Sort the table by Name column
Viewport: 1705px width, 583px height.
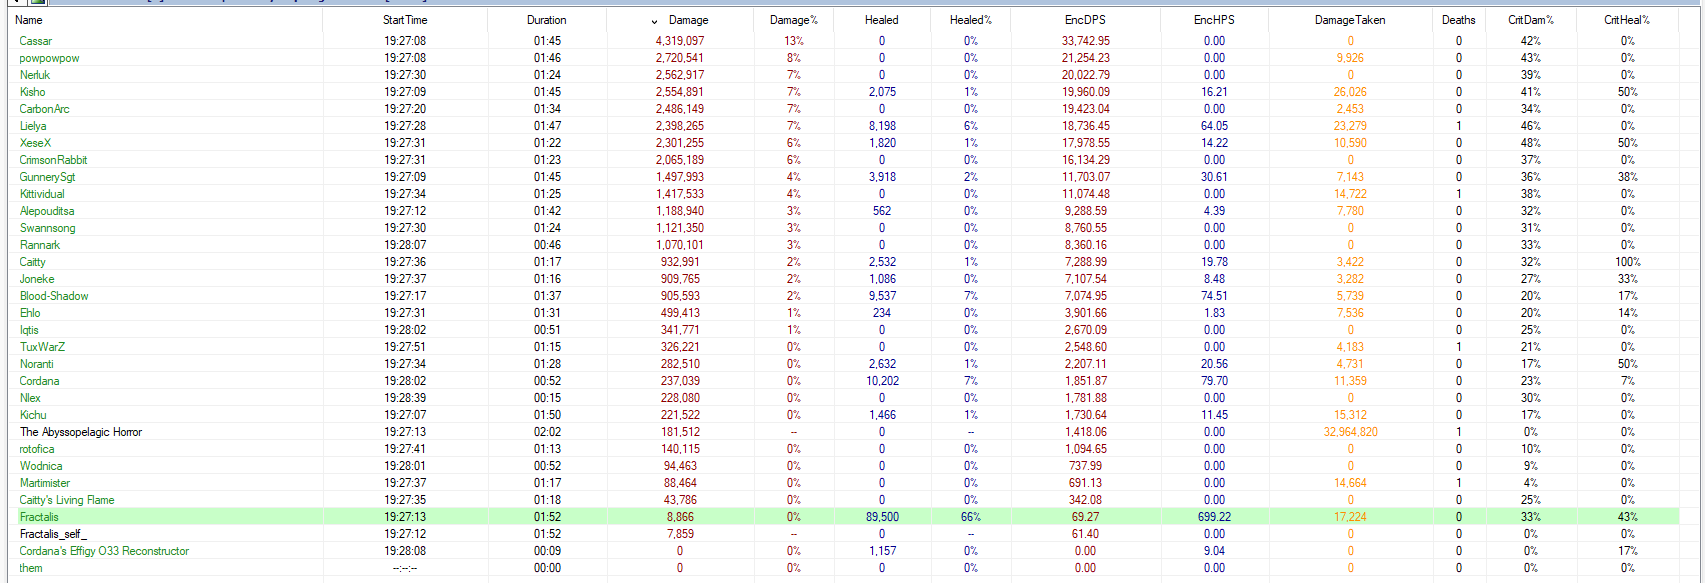tap(29, 20)
